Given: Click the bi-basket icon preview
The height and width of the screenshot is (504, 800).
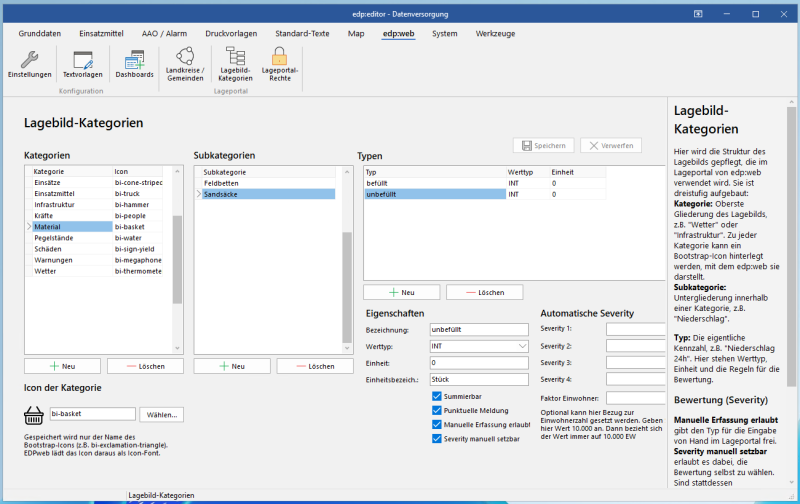Looking at the screenshot, I should tap(34, 415).
